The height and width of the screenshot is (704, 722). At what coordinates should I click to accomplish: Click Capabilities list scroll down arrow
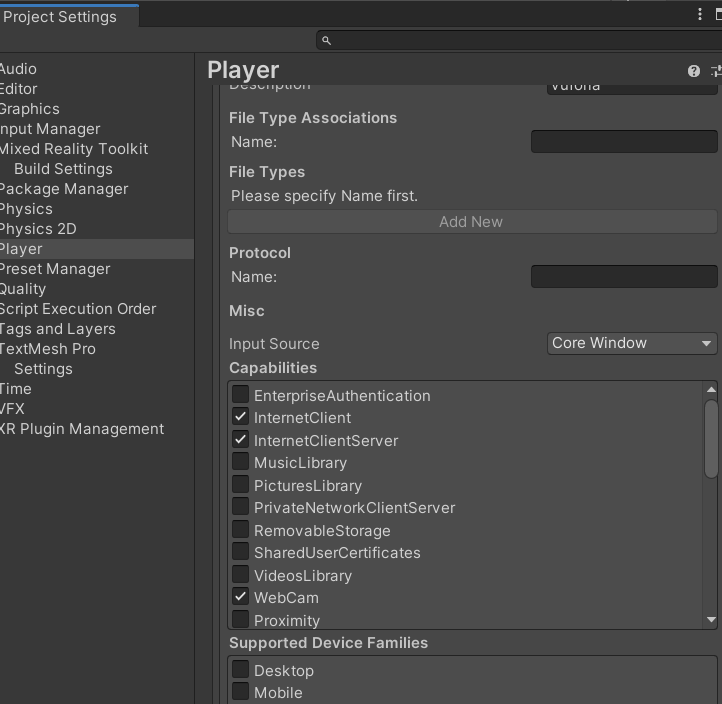click(711, 620)
